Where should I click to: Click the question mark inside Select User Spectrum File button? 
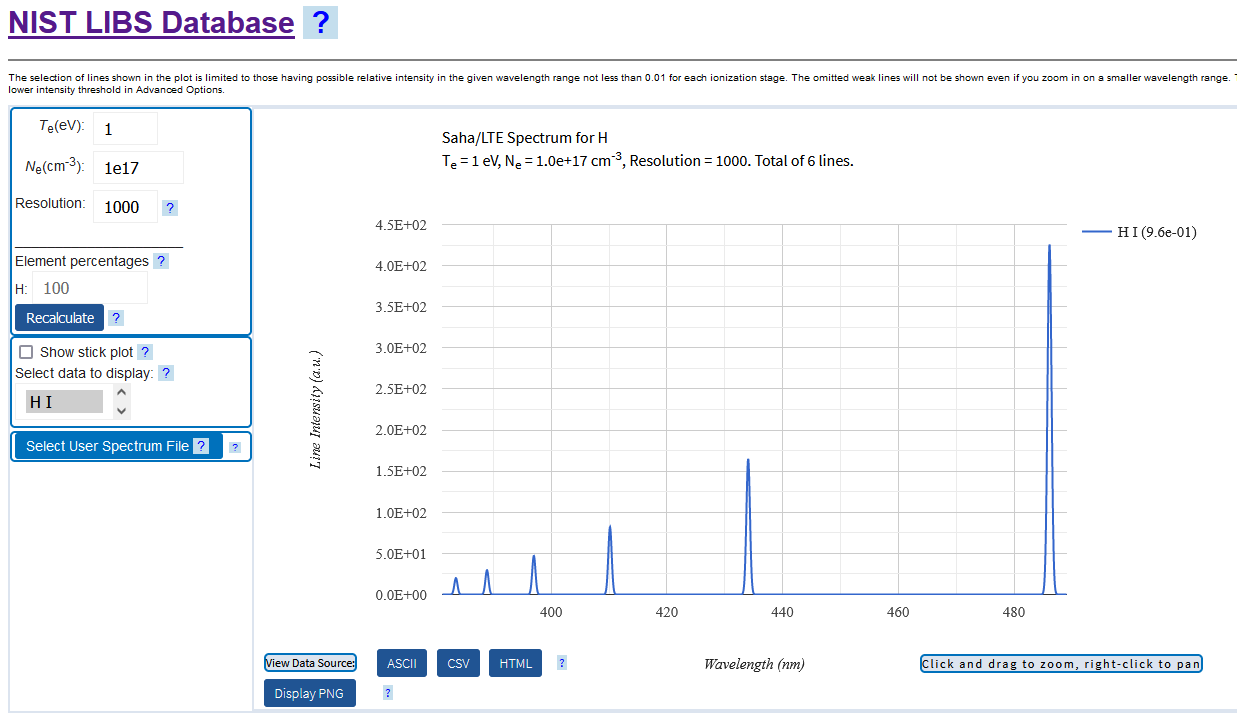tap(202, 446)
